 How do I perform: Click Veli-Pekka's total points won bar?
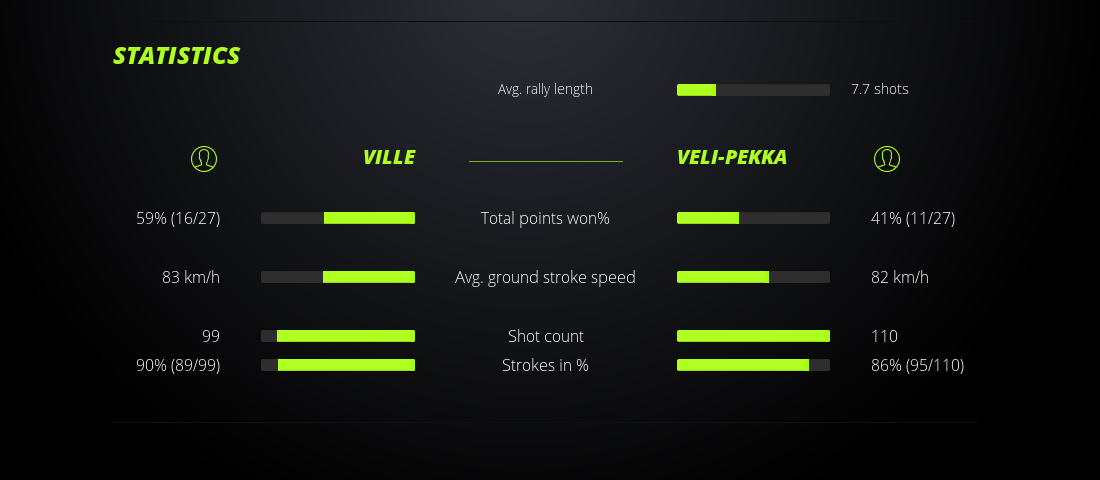(x=753, y=218)
